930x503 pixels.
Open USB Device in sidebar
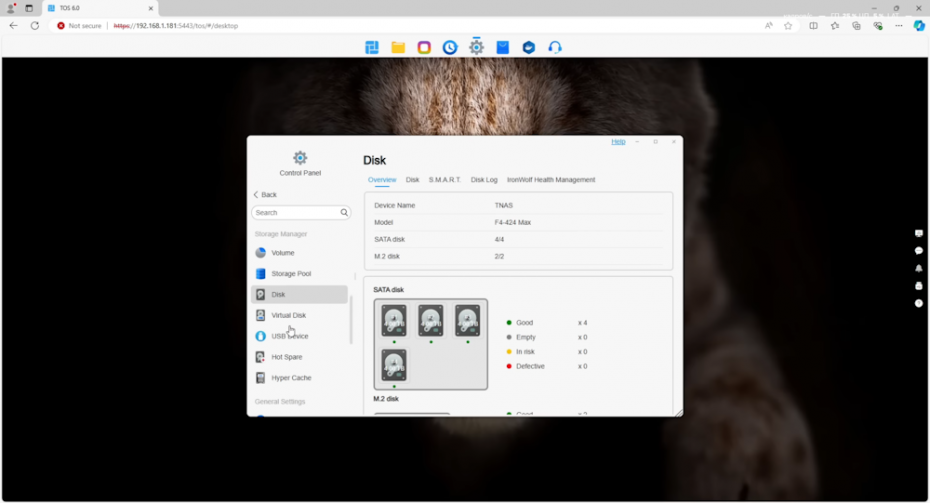[x=299, y=336]
